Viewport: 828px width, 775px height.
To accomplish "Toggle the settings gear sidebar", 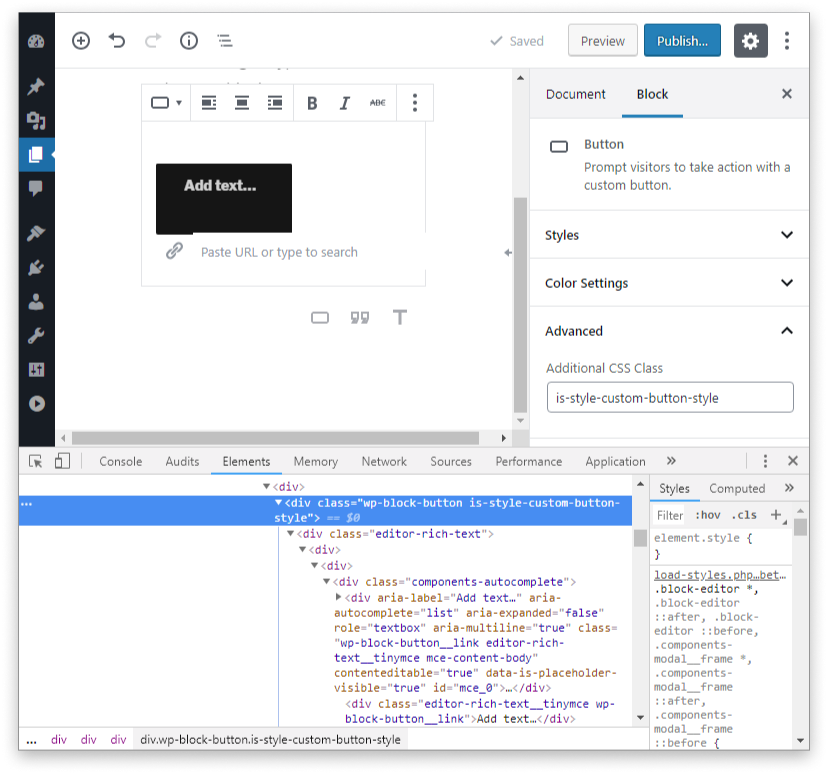I will click(x=750, y=41).
